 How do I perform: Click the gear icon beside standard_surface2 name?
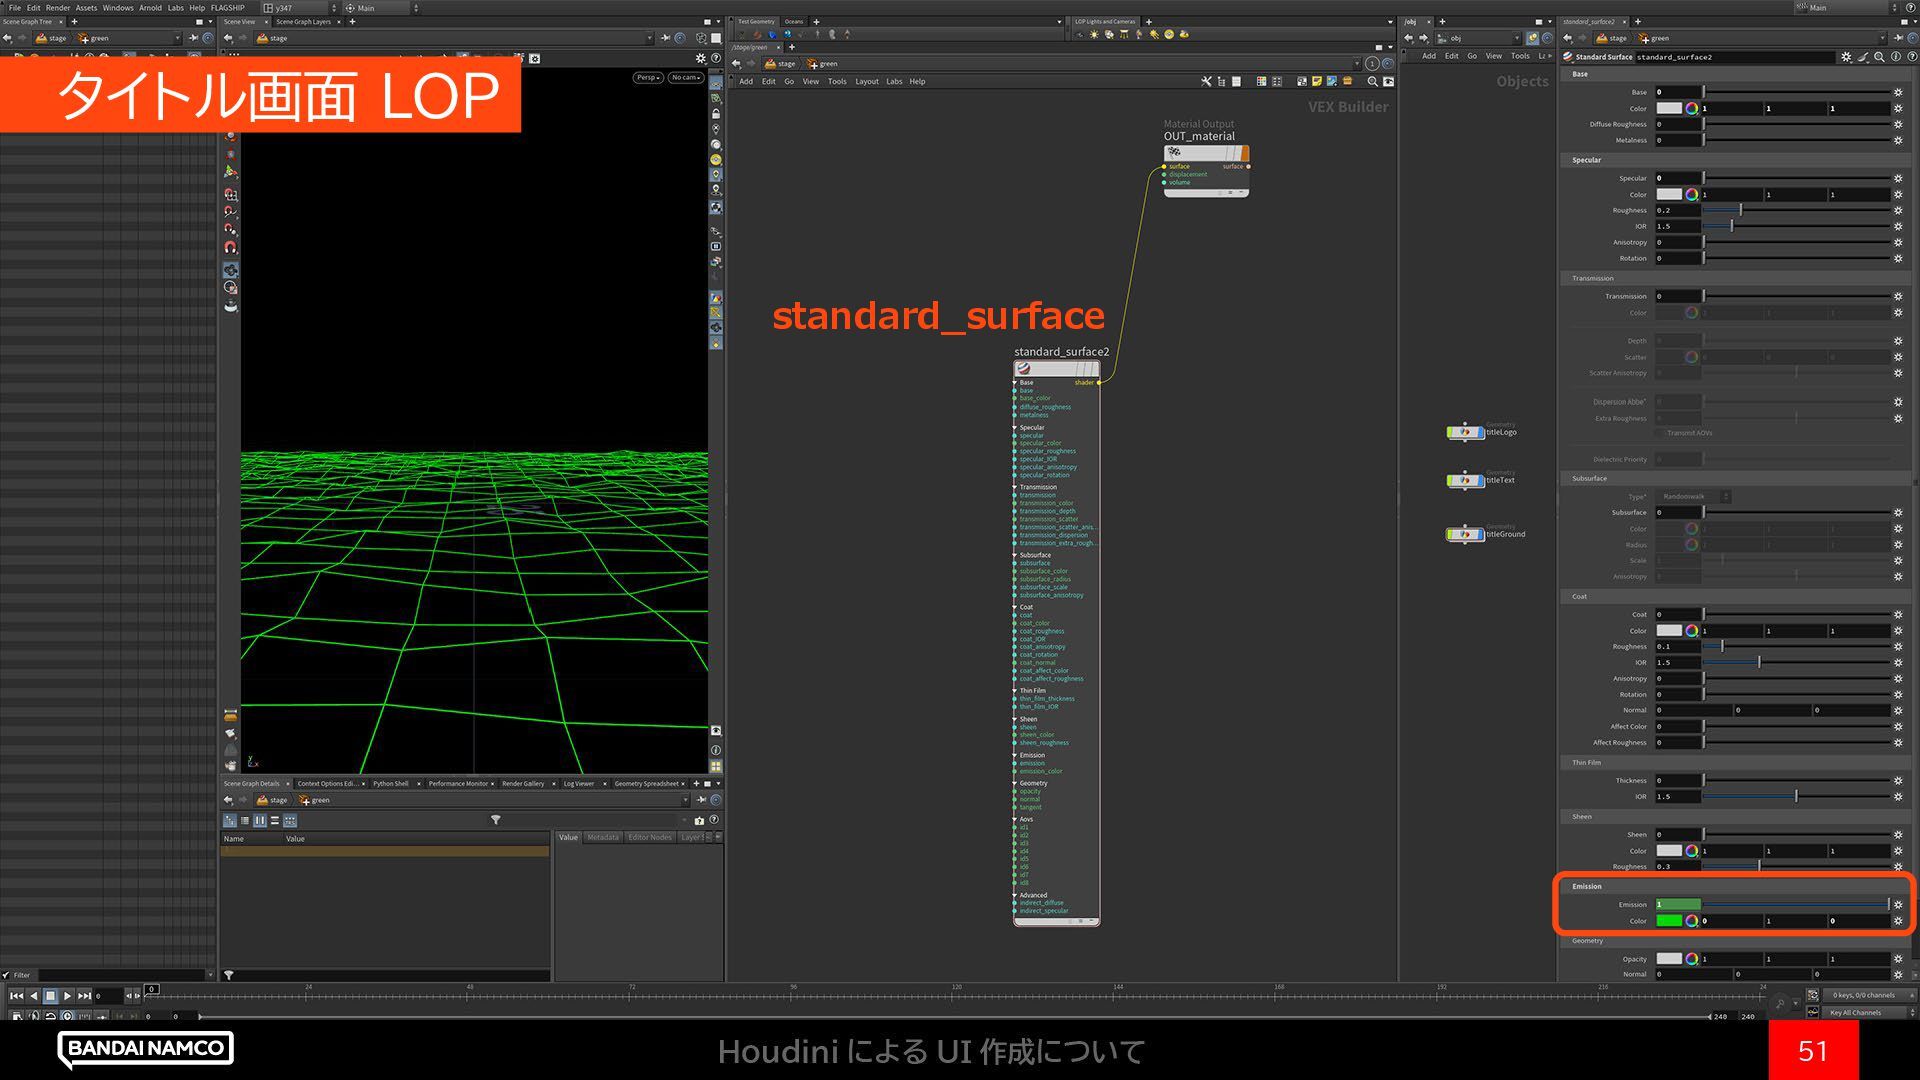pyautogui.click(x=1846, y=57)
